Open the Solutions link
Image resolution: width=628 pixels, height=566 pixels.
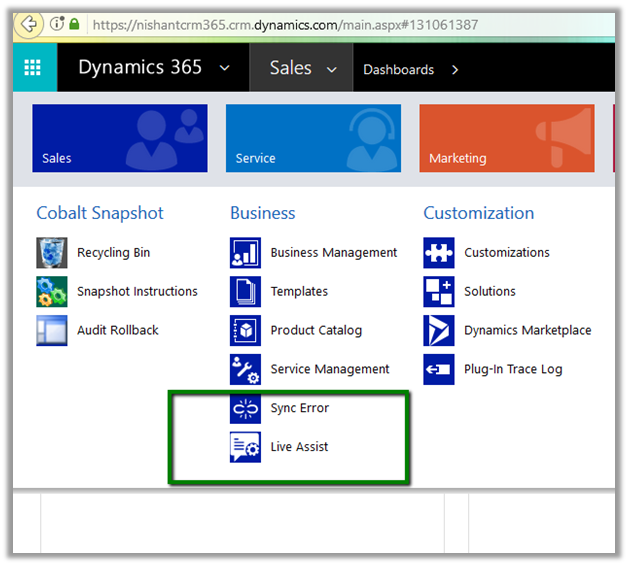490,292
